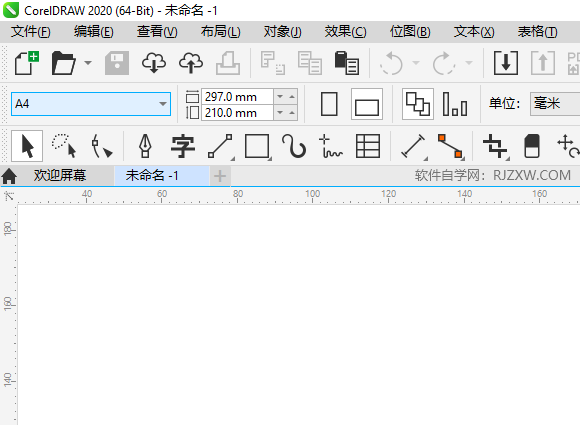580x425 pixels.
Task: Select the Rectangle tool
Action: point(257,146)
